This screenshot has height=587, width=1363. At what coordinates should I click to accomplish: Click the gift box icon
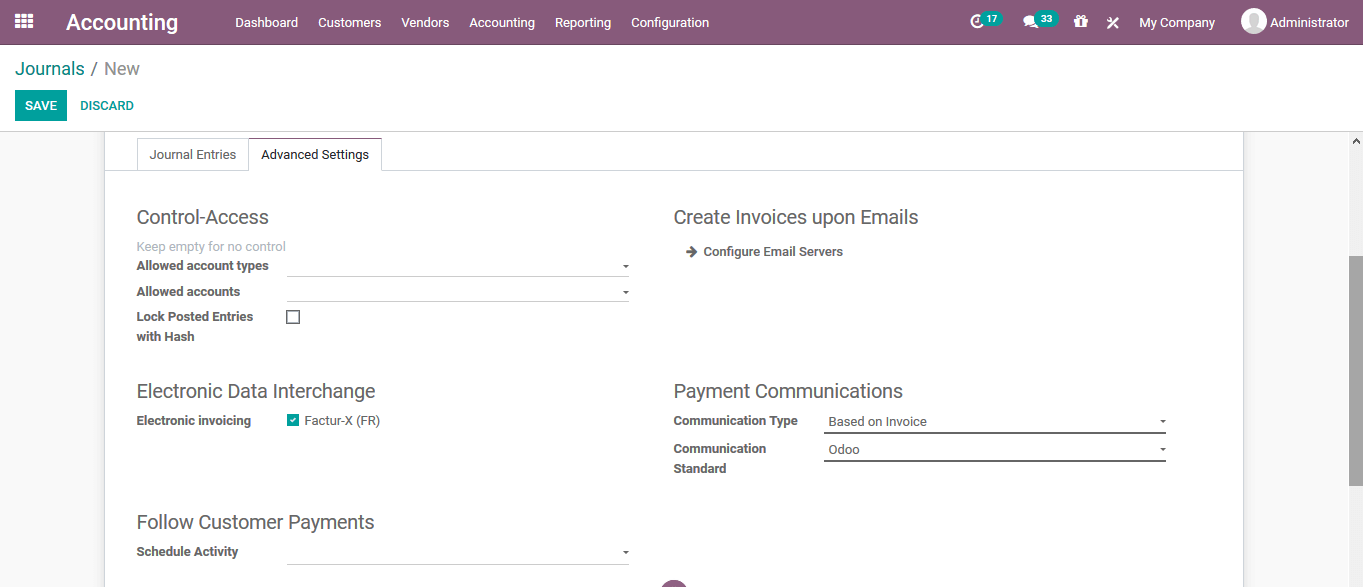[1080, 21]
